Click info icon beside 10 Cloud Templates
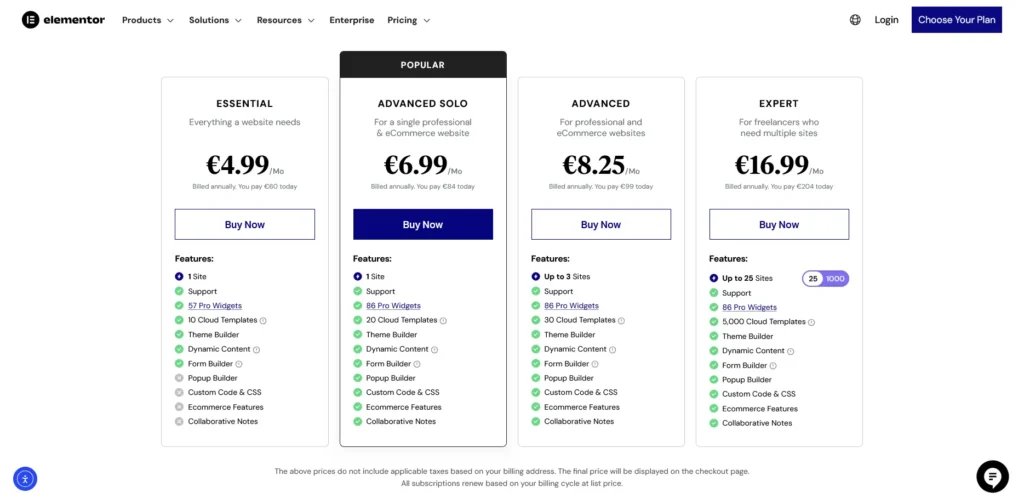The width and height of the screenshot is (1024, 504). pos(264,320)
